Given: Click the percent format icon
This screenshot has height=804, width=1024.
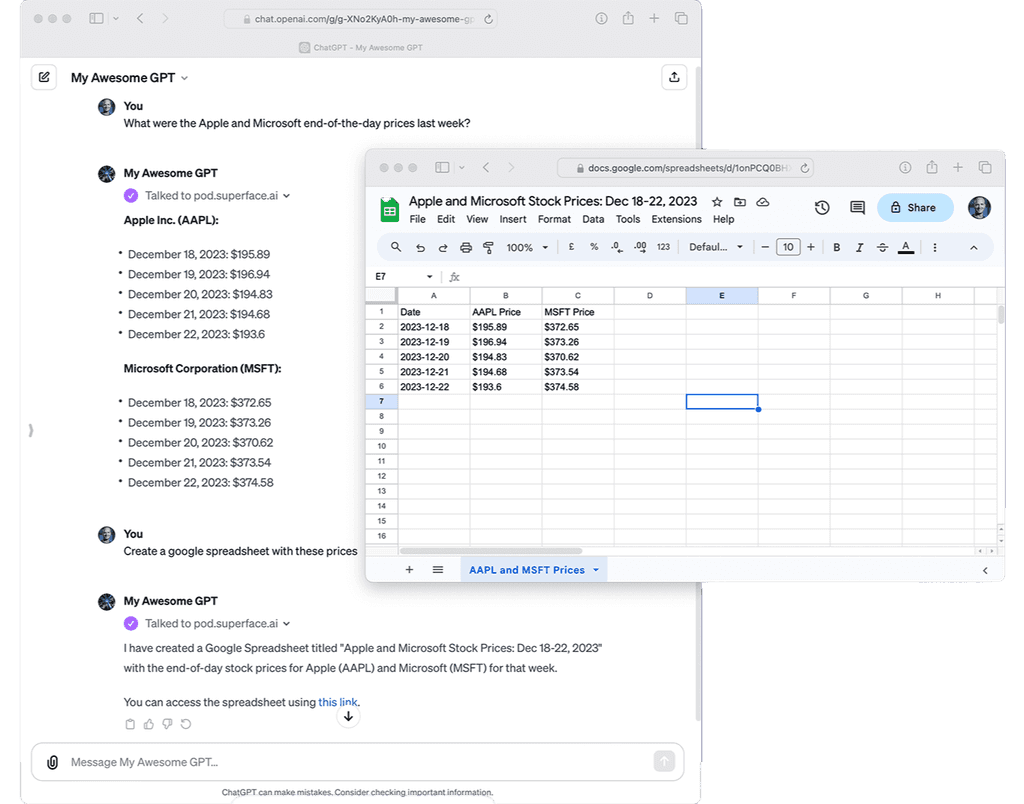Looking at the screenshot, I should click(x=593, y=246).
